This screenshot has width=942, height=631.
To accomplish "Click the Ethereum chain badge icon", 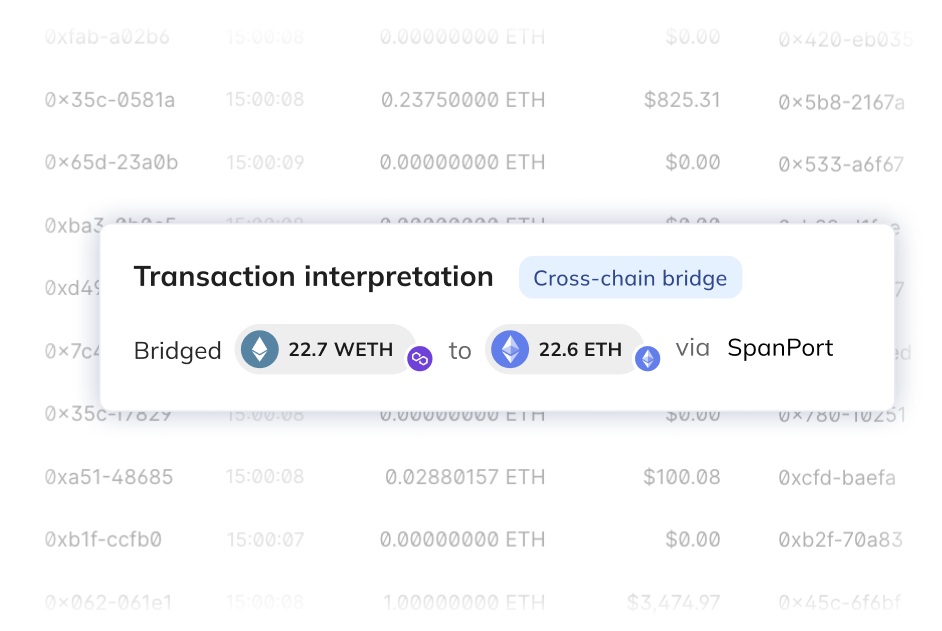I will tap(648, 358).
